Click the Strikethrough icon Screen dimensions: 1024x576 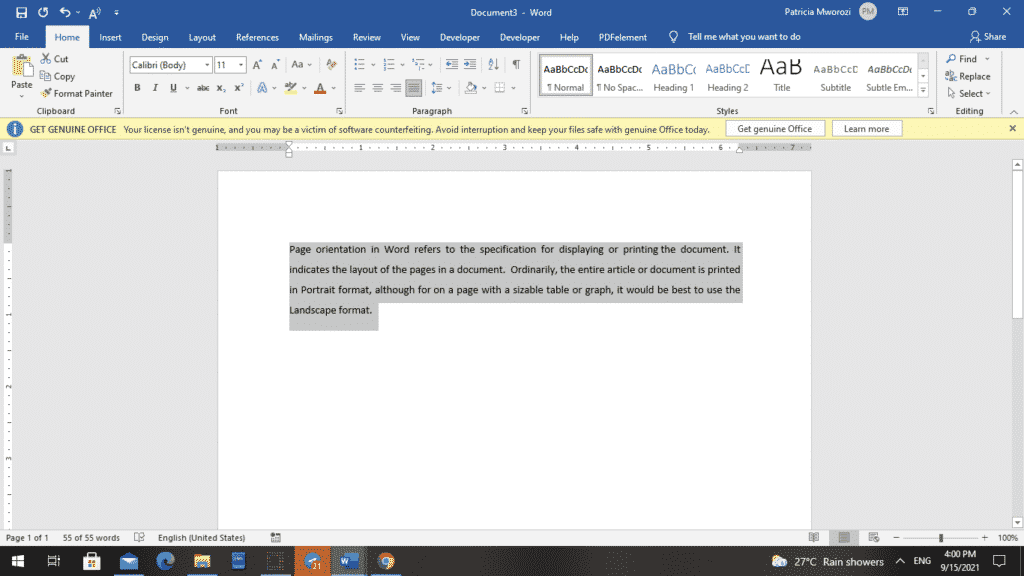click(x=202, y=87)
